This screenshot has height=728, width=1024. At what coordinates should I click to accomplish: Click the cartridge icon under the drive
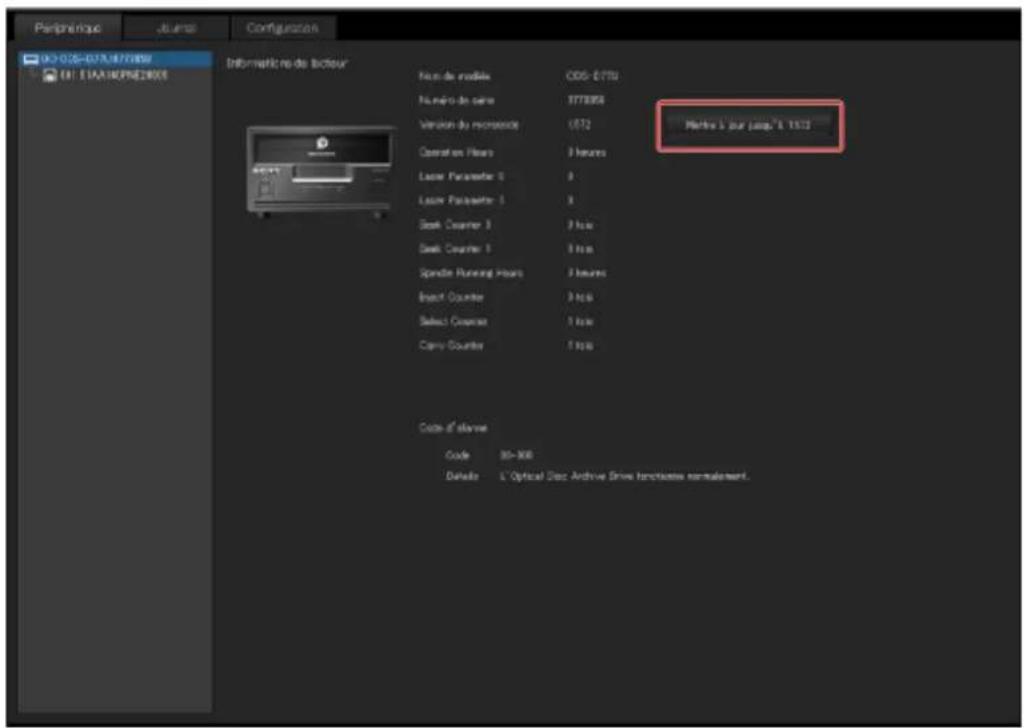(49, 76)
